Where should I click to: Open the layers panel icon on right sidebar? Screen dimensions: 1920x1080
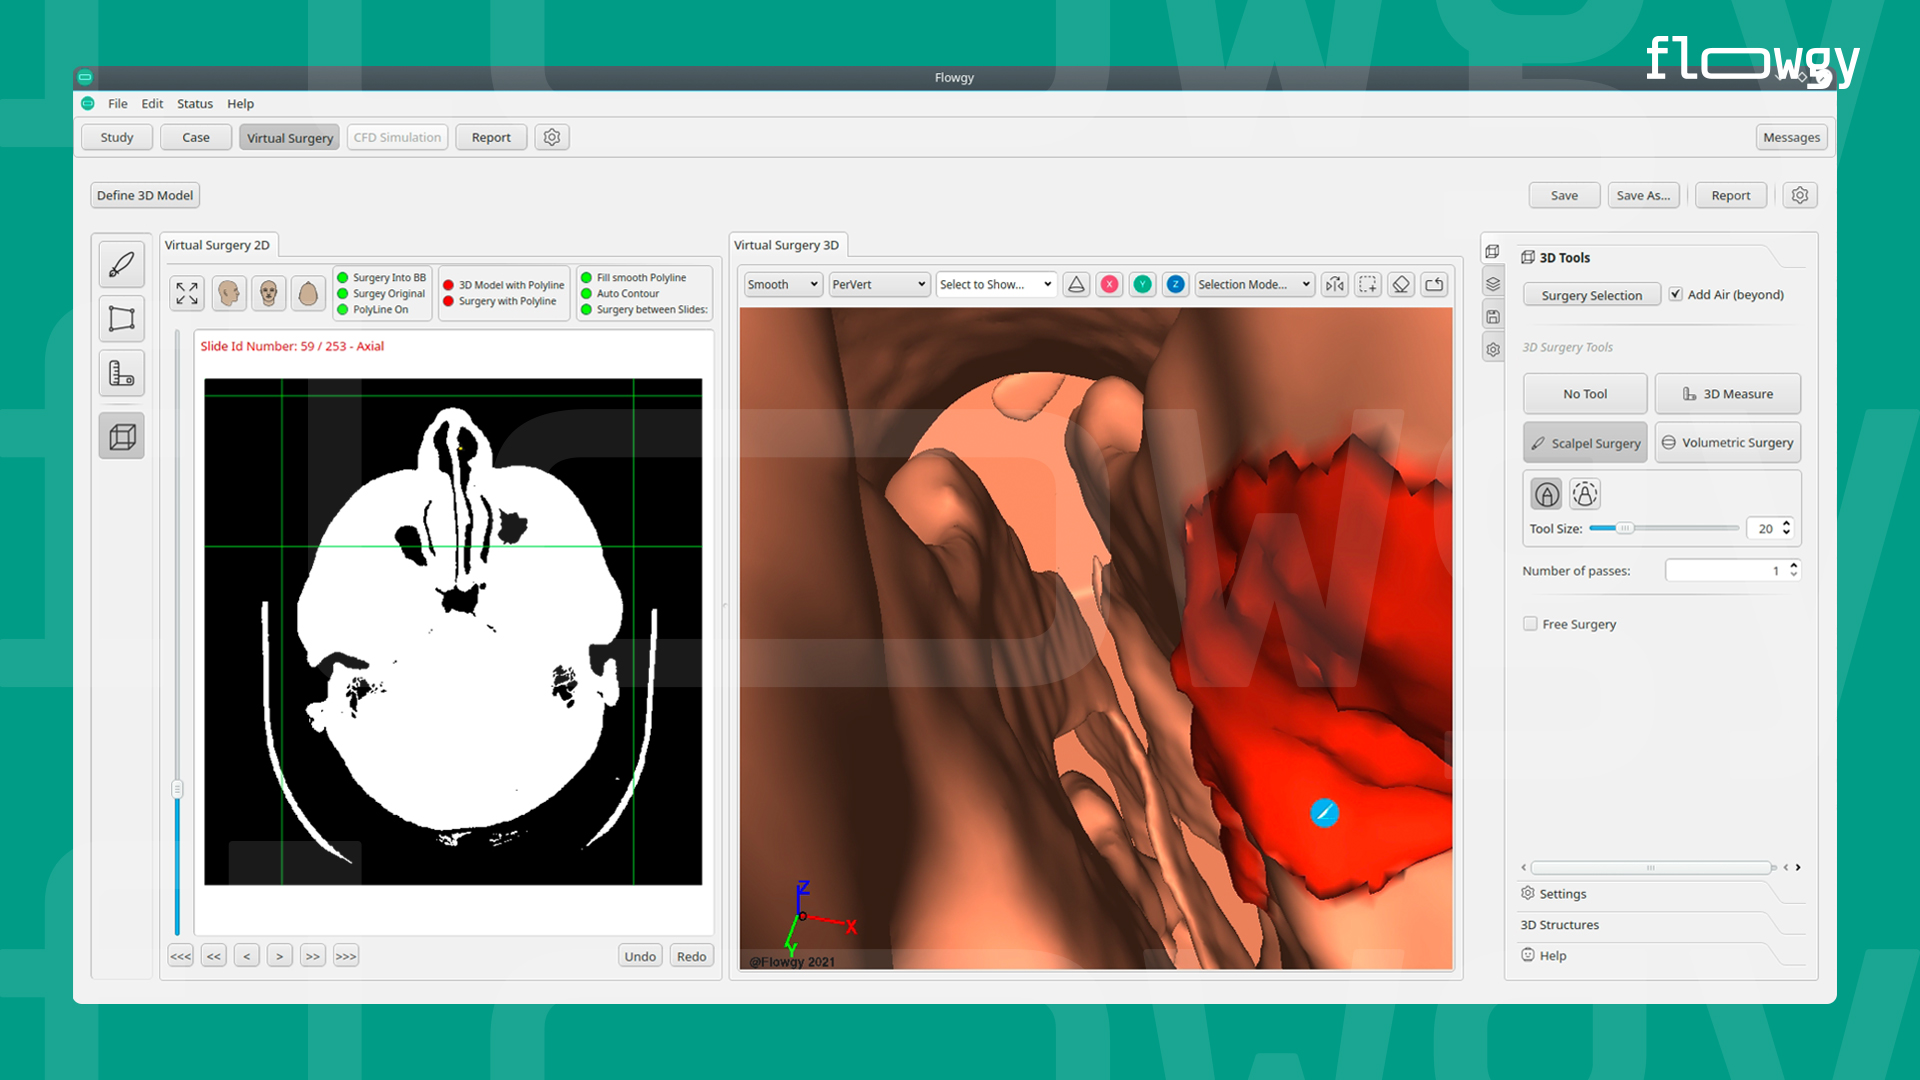point(1493,283)
